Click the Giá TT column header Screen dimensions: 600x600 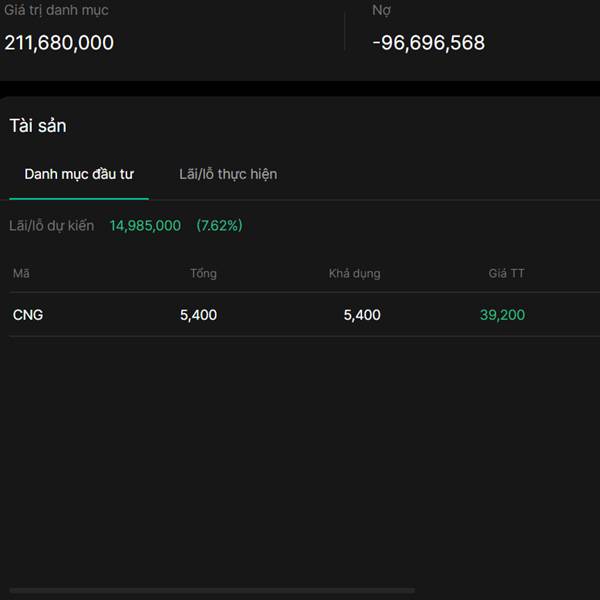[506, 273]
